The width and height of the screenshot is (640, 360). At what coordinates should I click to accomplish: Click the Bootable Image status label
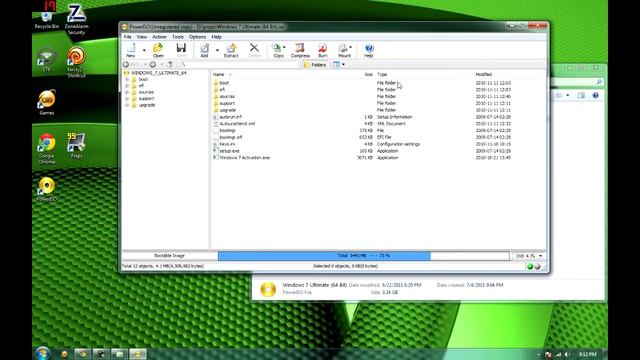click(x=169, y=256)
